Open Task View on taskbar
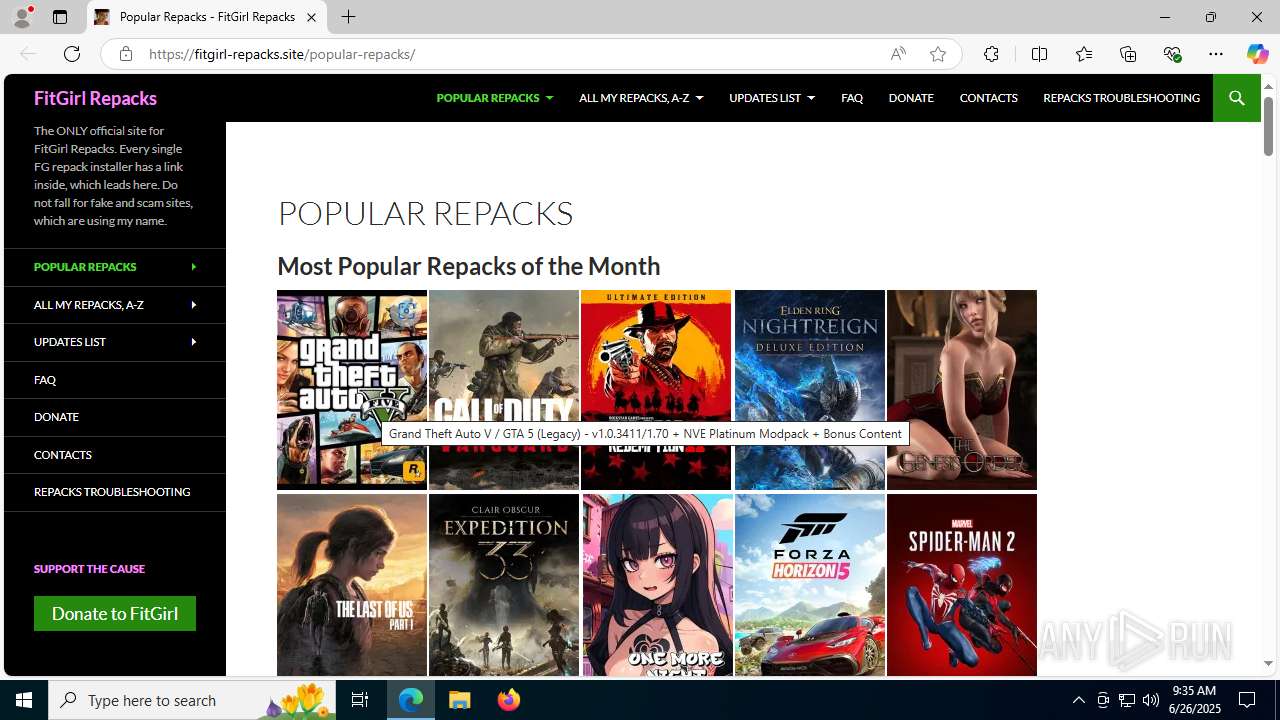 pos(360,700)
